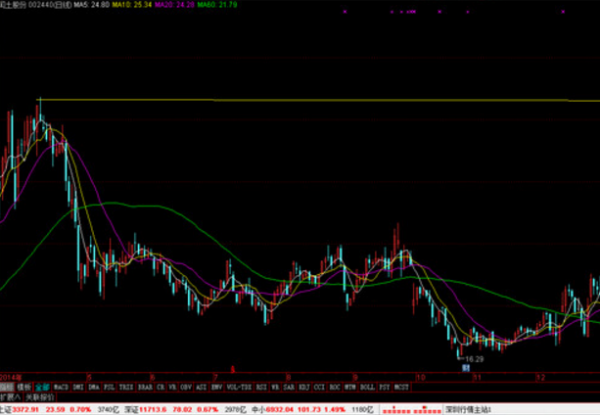Switch to the 模板 tab

click(24, 387)
